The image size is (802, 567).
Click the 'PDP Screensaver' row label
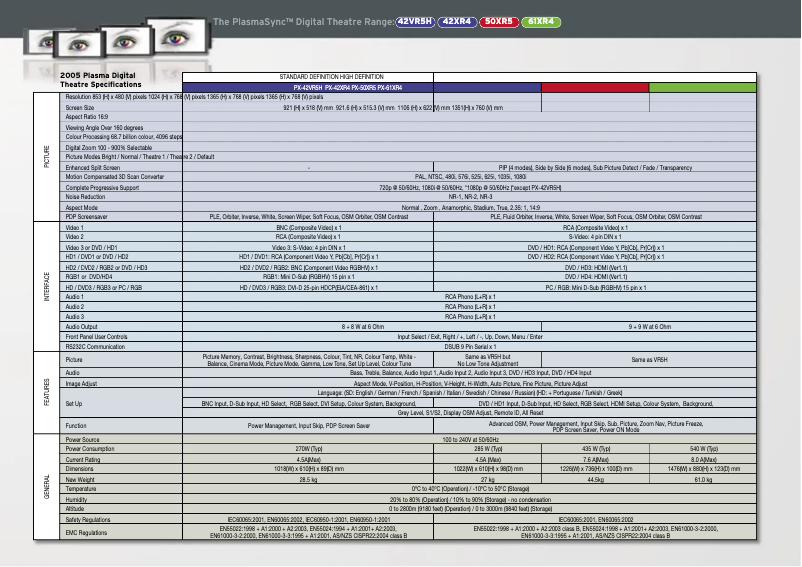(86, 217)
